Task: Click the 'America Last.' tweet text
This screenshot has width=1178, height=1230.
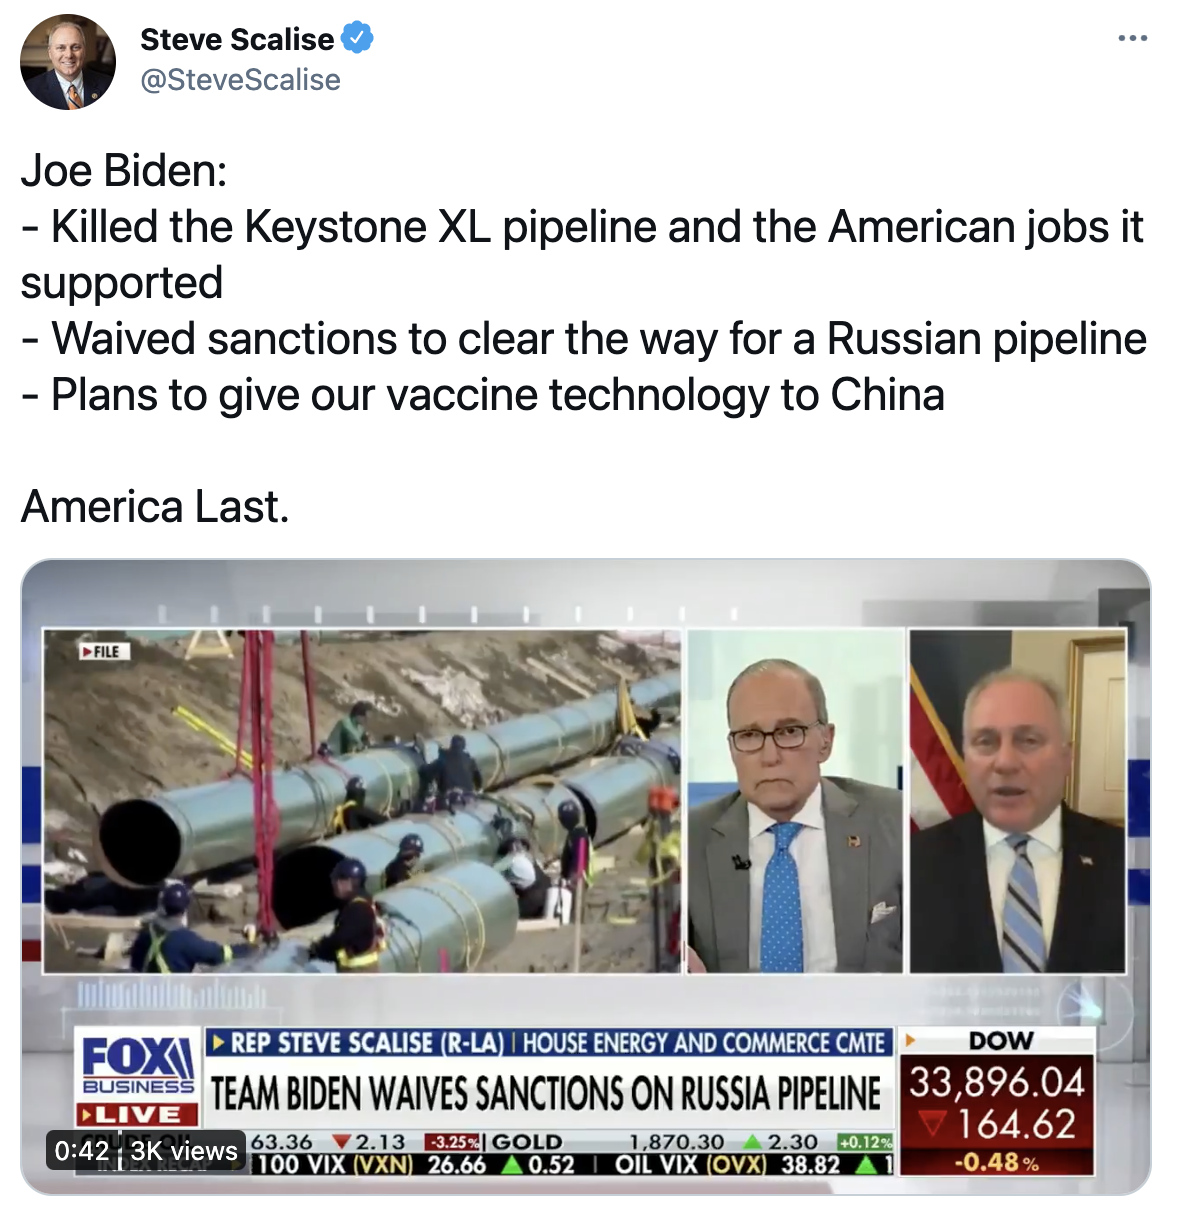Action: [x=155, y=507]
